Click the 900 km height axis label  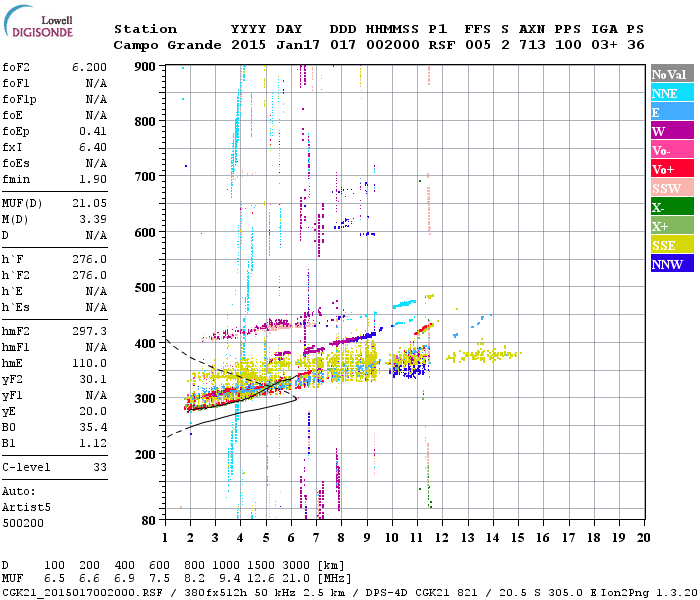[x=145, y=67]
